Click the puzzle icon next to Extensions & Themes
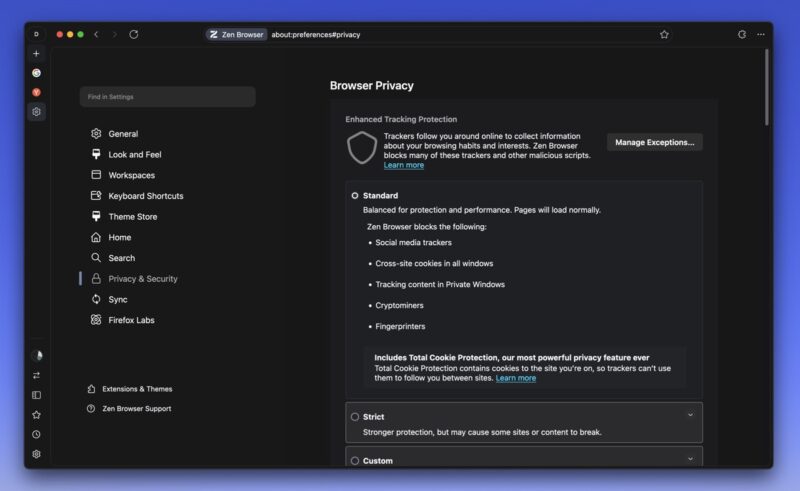This screenshot has height=491, width=800. pyautogui.click(x=91, y=388)
